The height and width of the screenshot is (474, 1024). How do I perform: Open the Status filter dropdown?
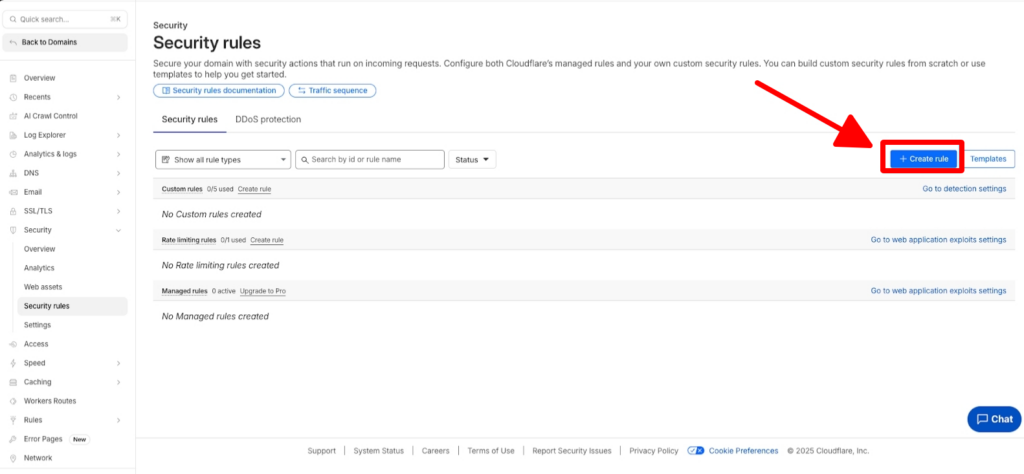pyautogui.click(x=472, y=159)
